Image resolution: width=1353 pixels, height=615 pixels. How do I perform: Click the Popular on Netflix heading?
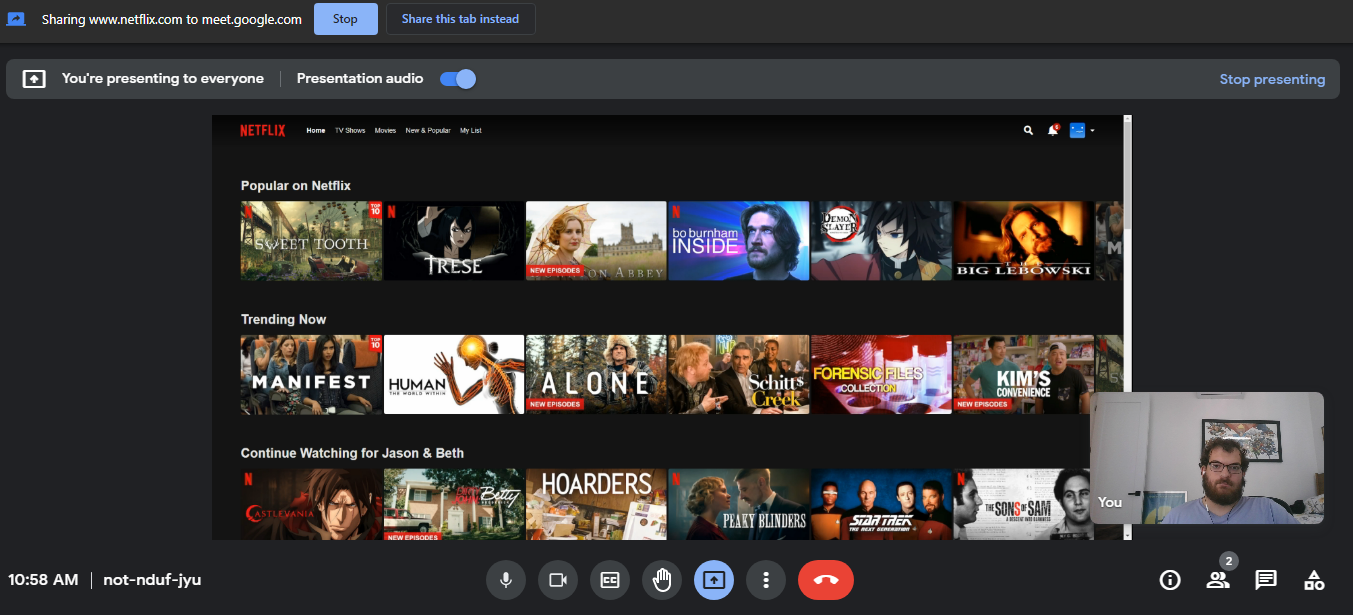[296, 186]
